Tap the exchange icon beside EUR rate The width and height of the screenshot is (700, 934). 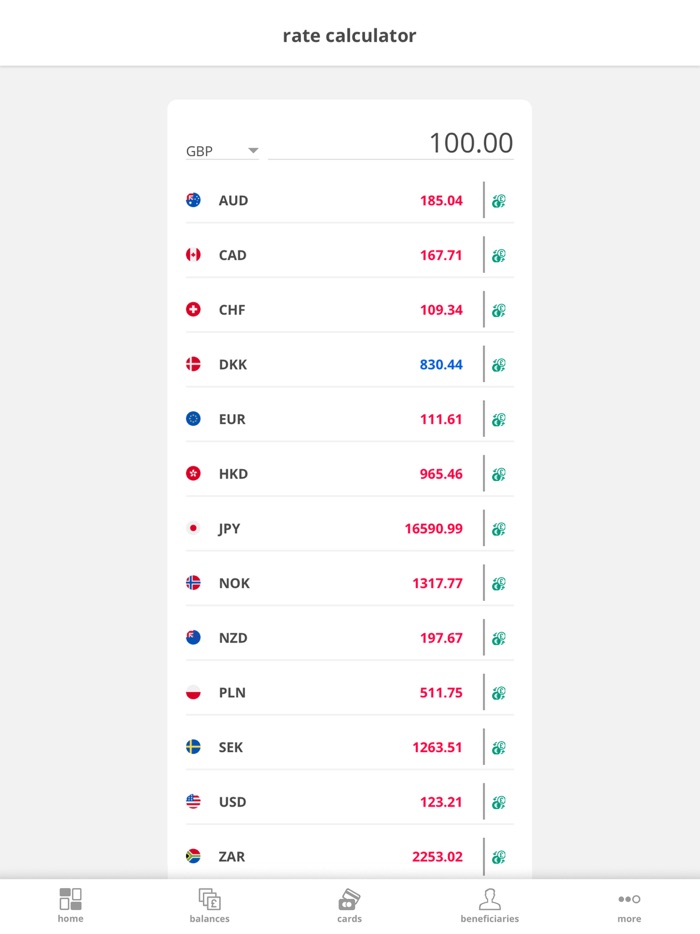click(497, 418)
